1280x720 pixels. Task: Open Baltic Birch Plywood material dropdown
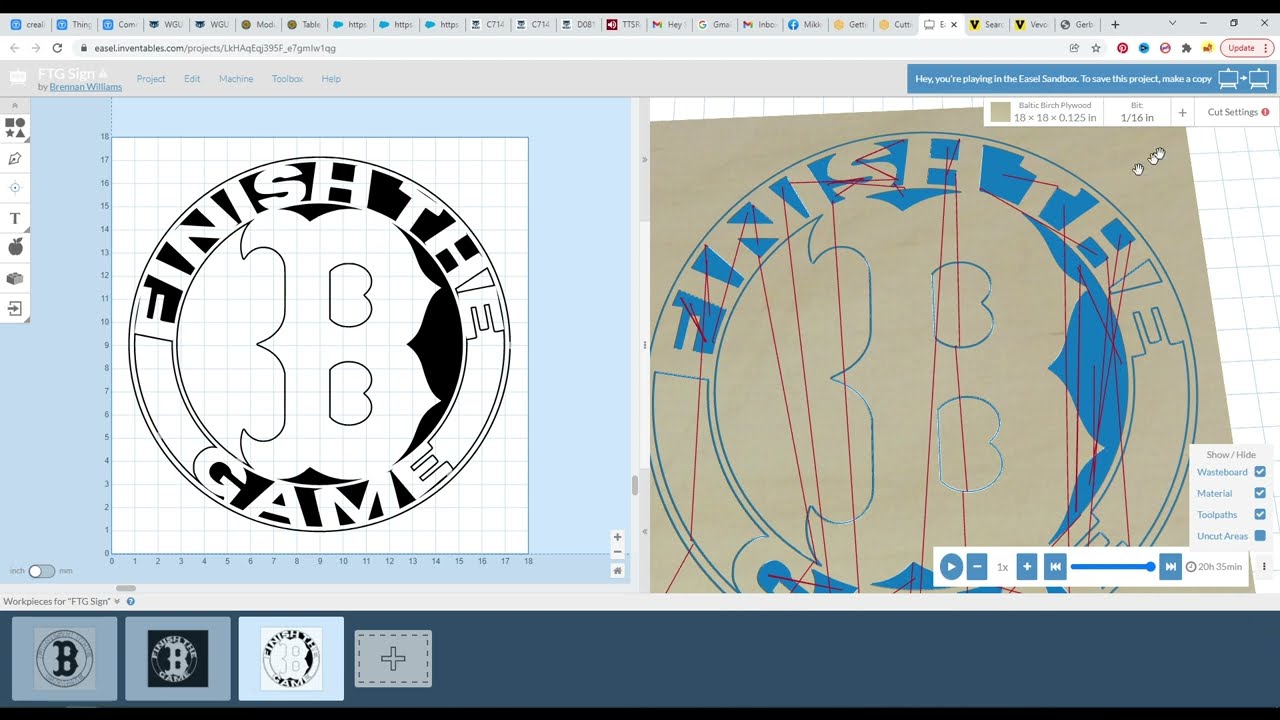click(x=1043, y=112)
